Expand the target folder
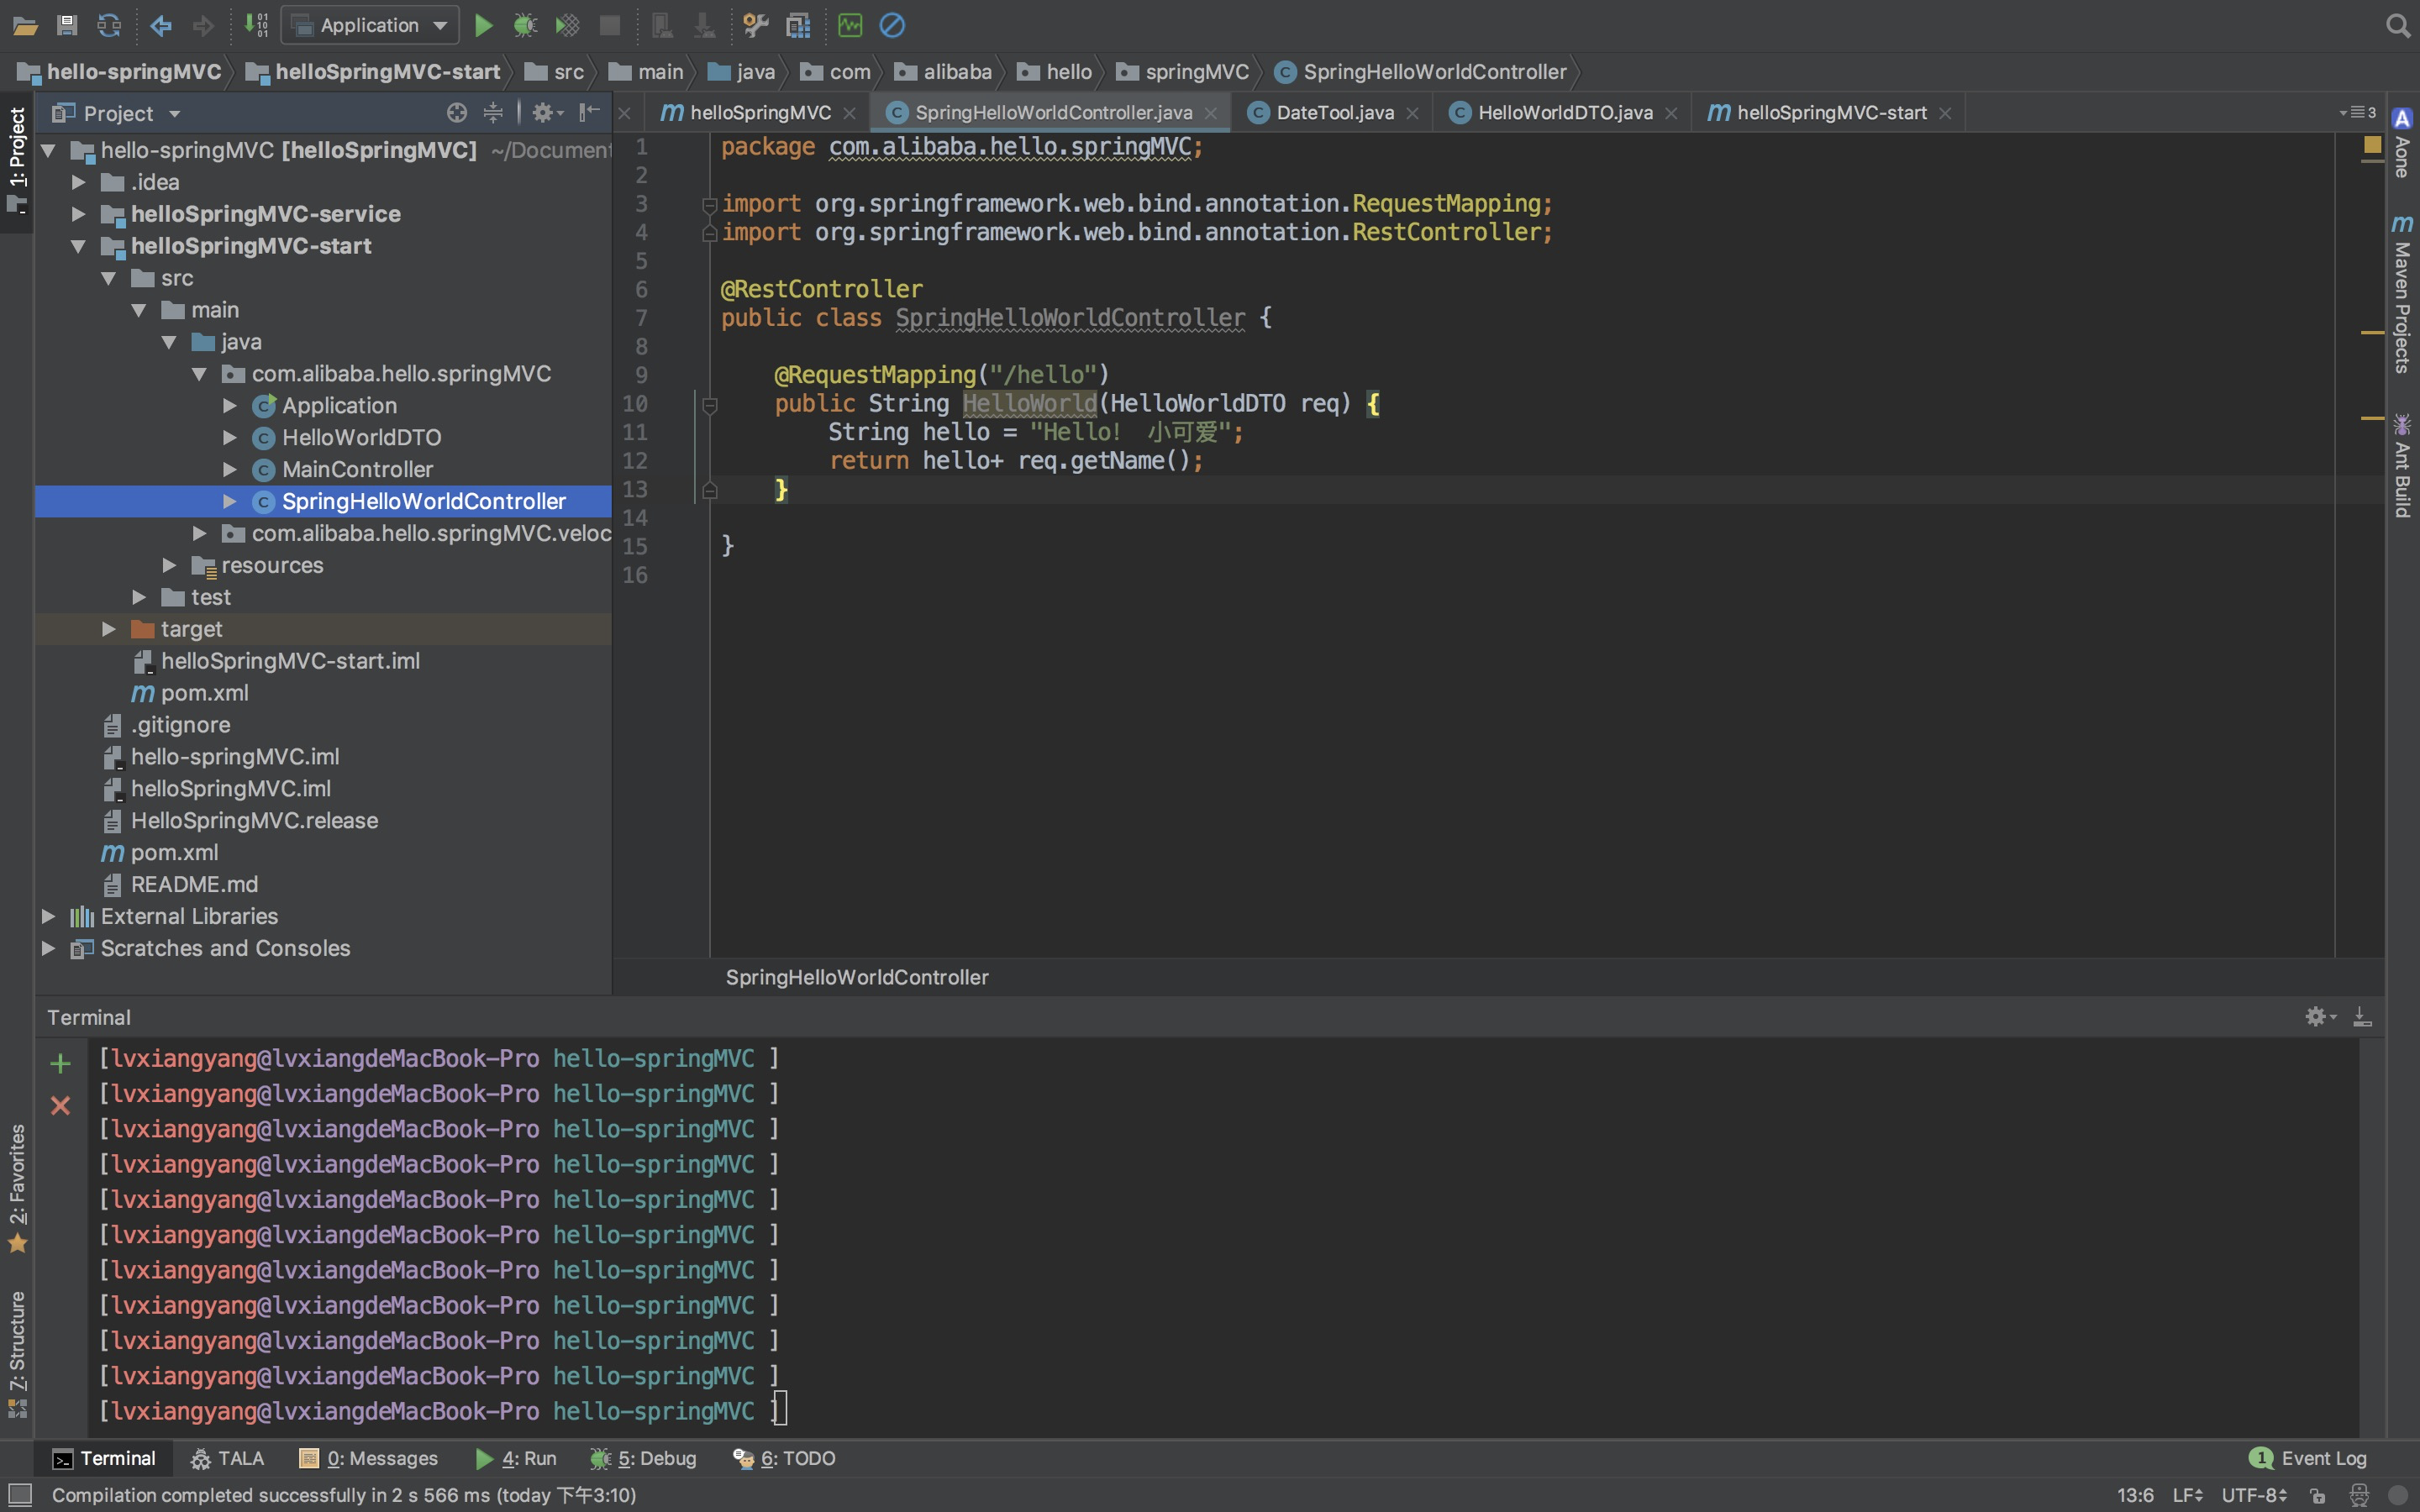The height and width of the screenshot is (1512, 2420). (109, 629)
